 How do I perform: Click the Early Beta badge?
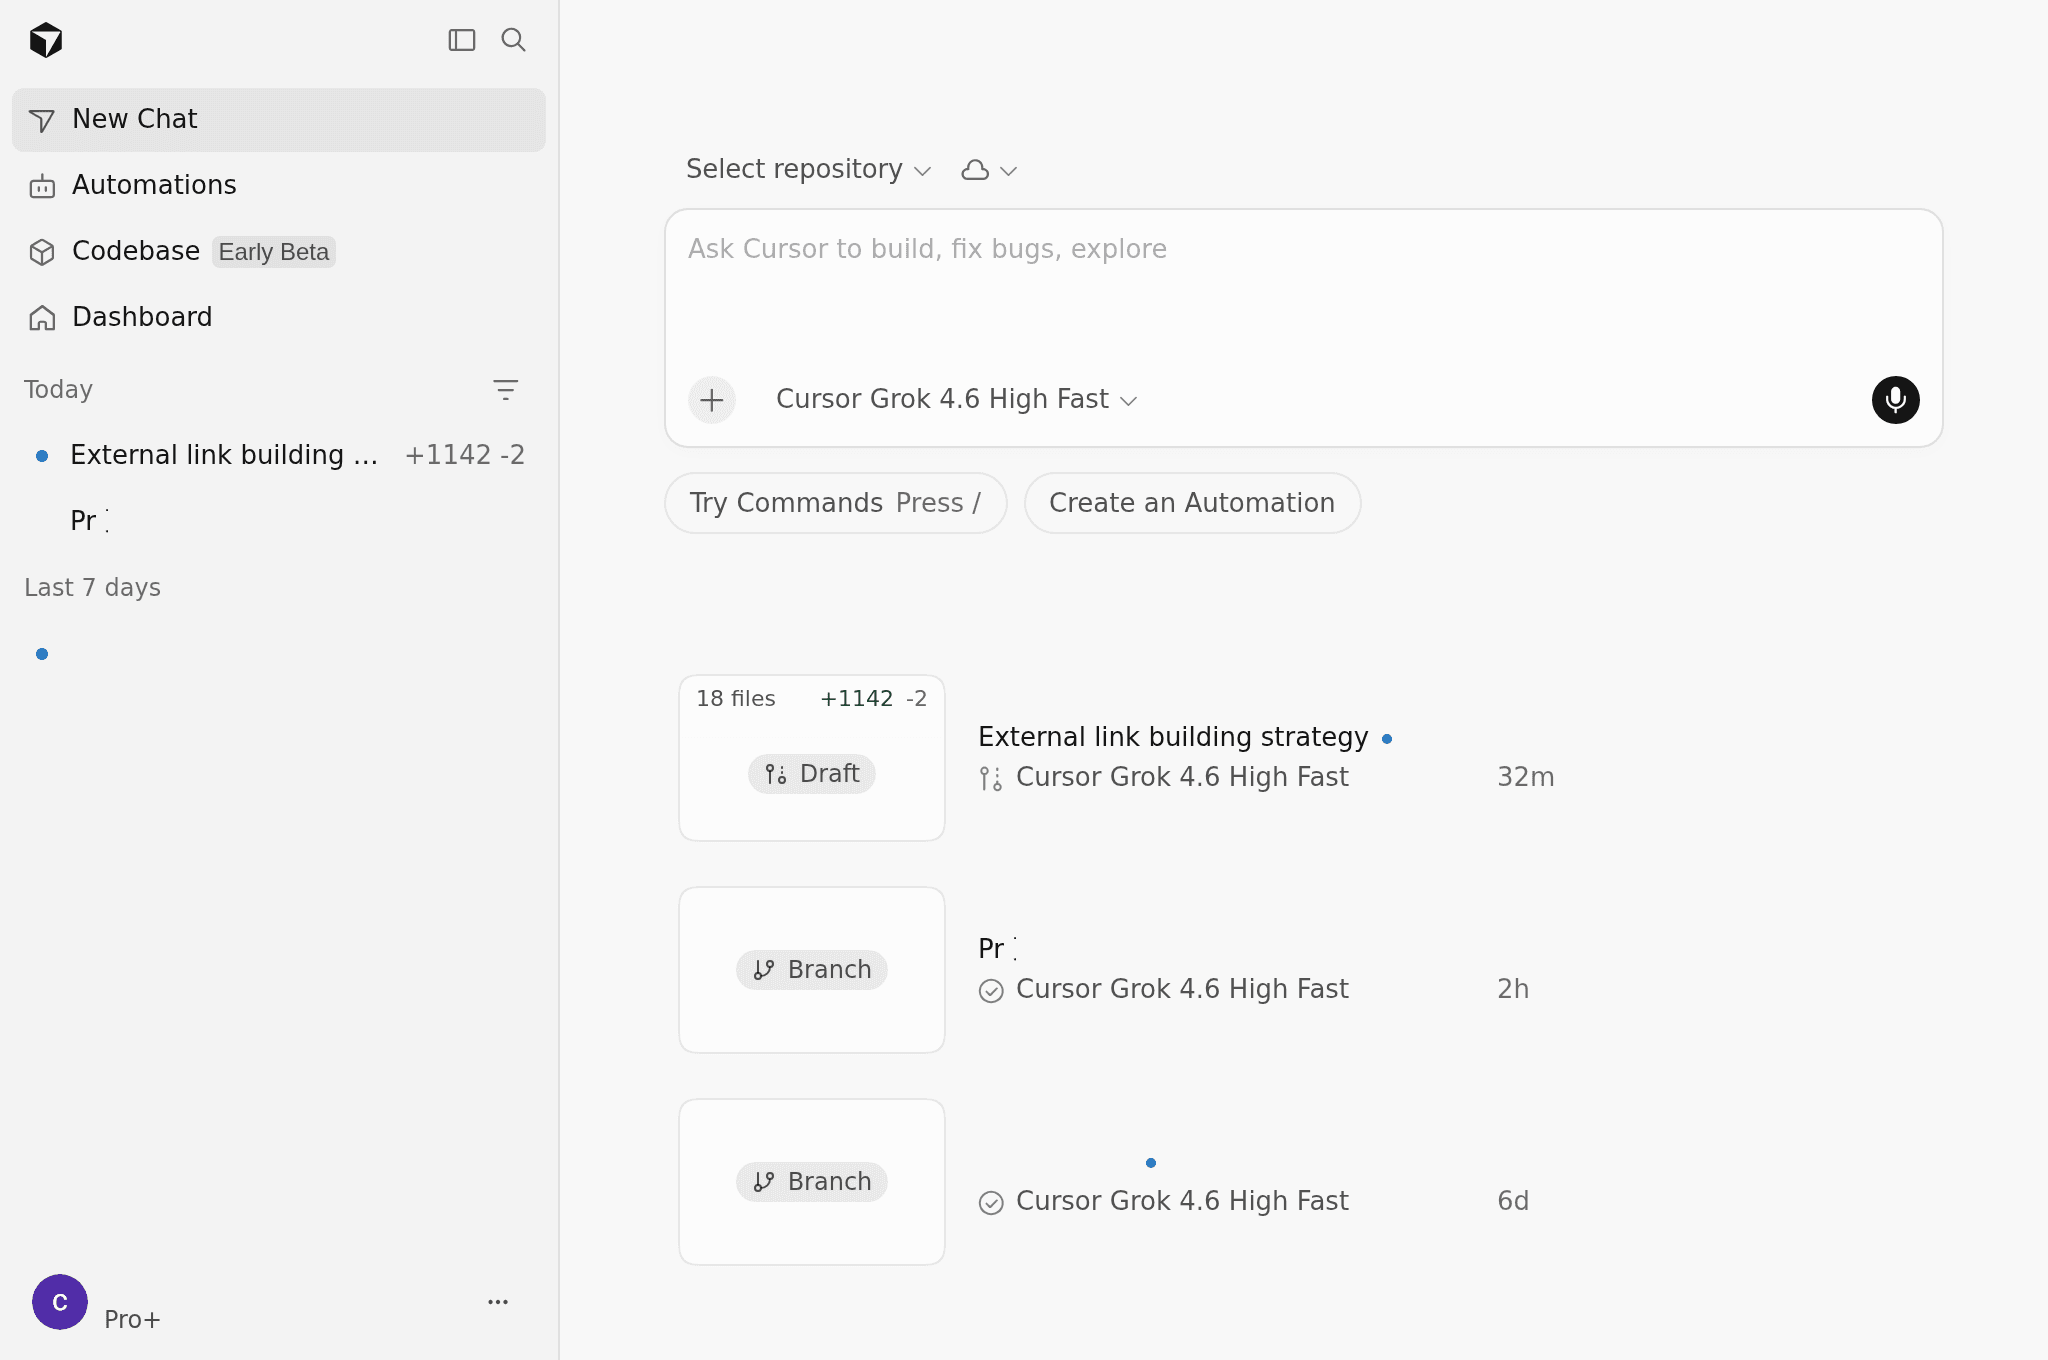[274, 252]
